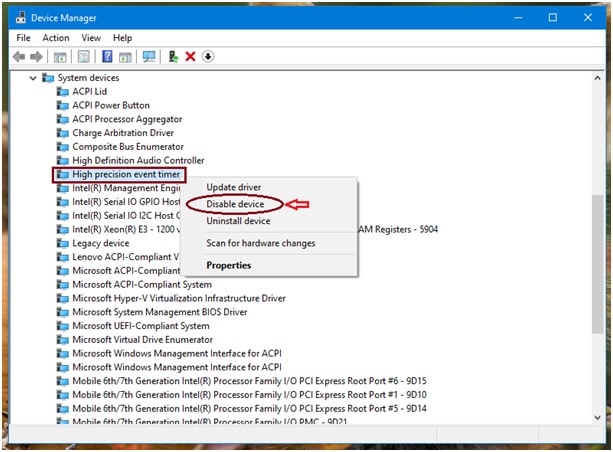This screenshot has height=452, width=613.
Task: Select Microsoft UEFI-Compliant System
Action: click(x=141, y=326)
